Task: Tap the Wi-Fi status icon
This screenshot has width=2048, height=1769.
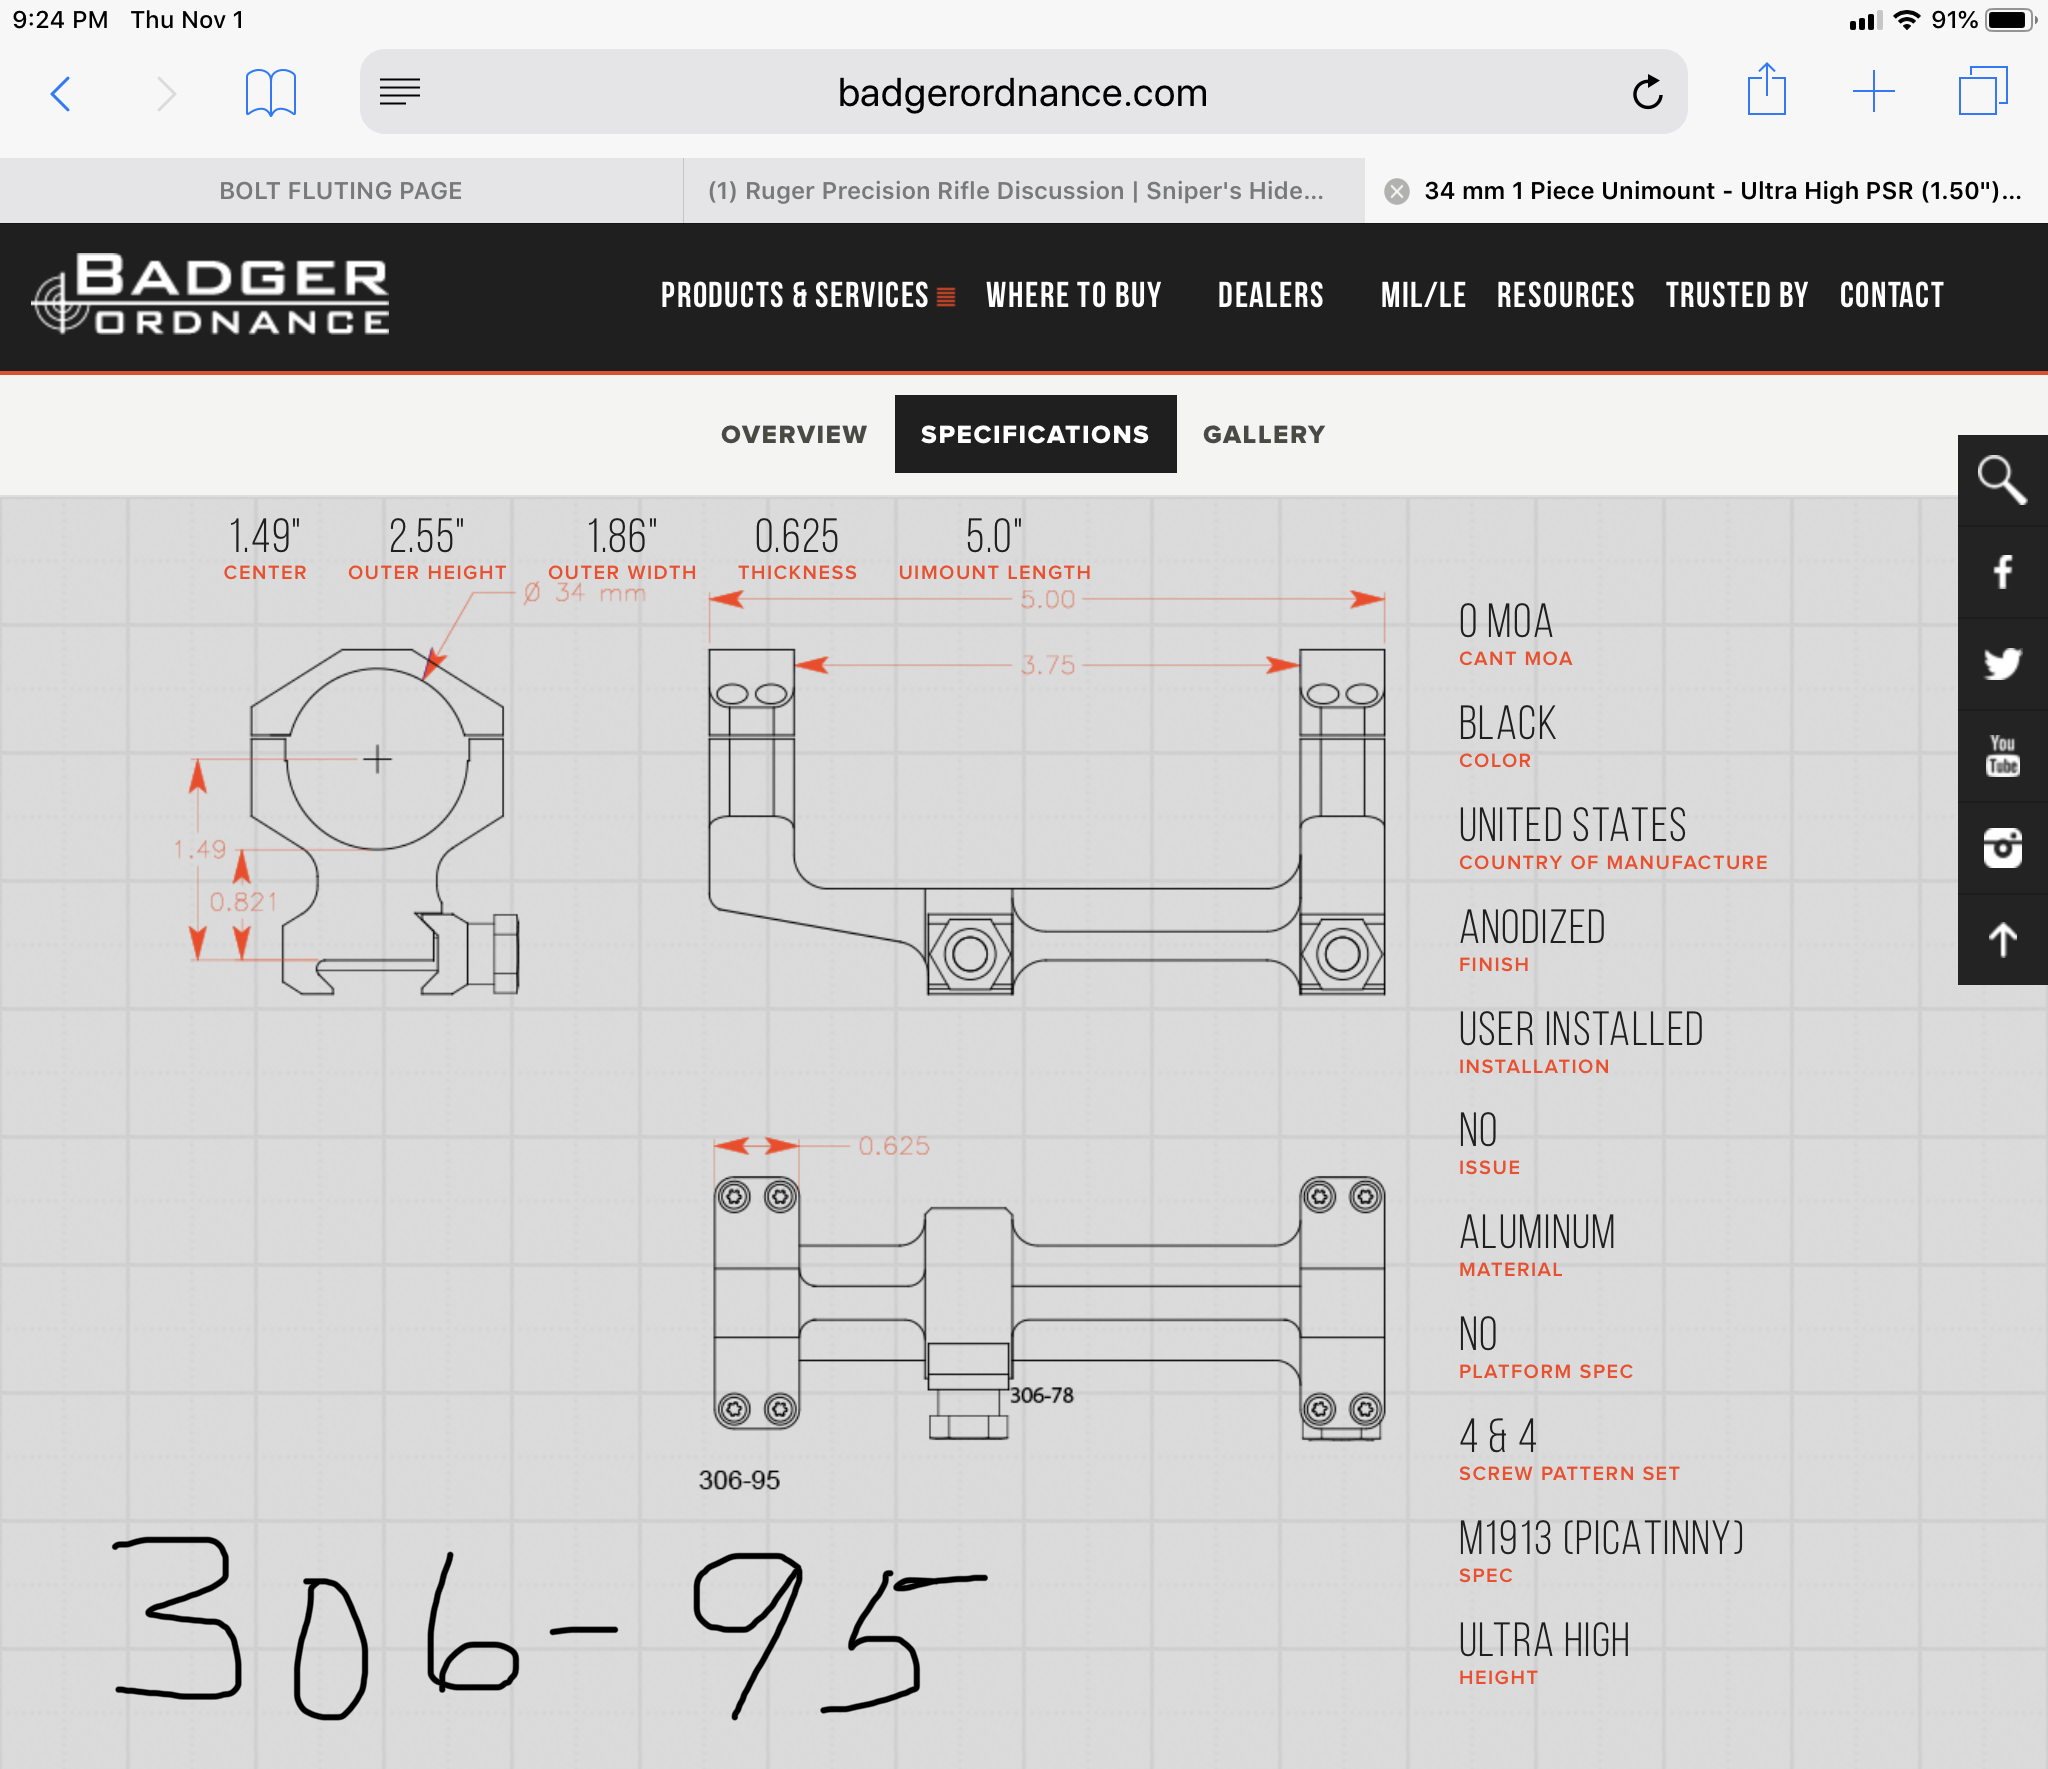Action: click(1908, 20)
